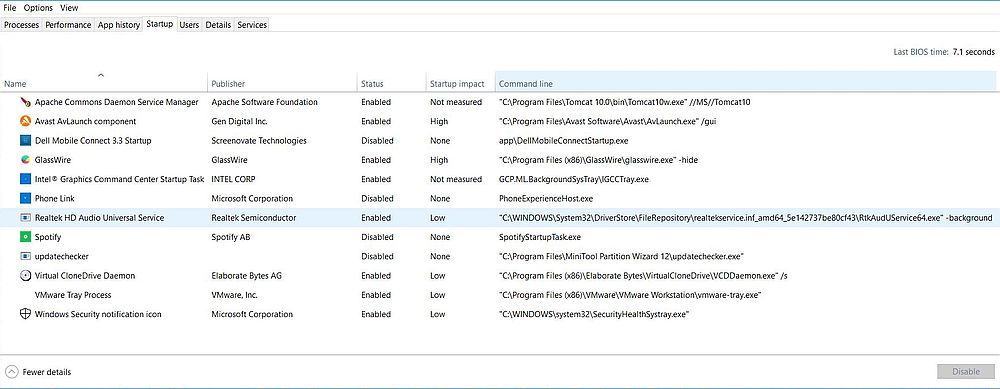Click the INTEL CORP publisher cell
The image size is (1000, 389).
point(233,179)
